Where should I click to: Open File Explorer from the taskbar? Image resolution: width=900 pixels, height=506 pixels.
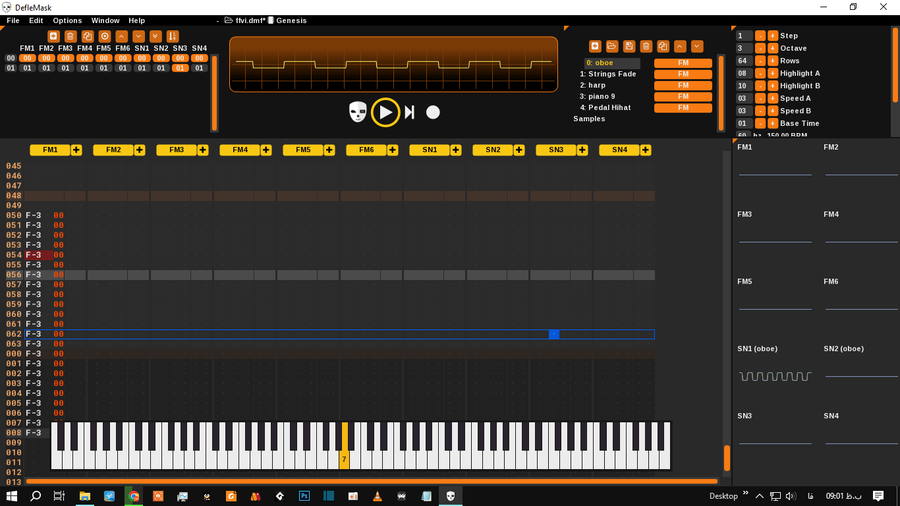click(x=85, y=496)
